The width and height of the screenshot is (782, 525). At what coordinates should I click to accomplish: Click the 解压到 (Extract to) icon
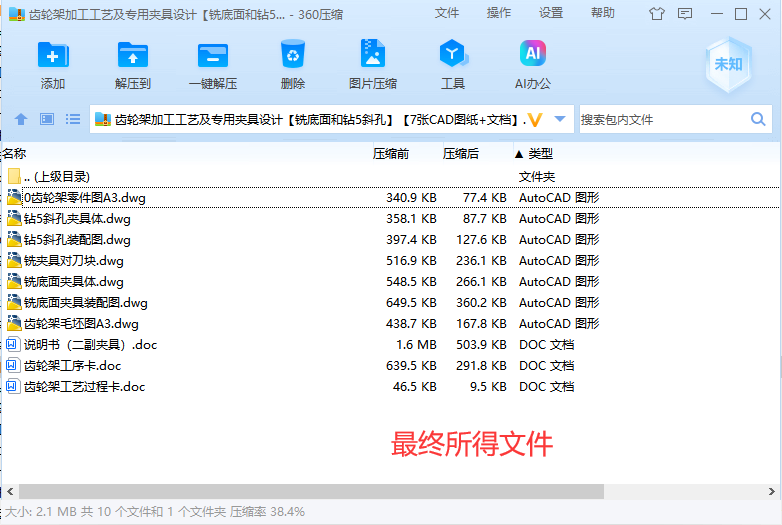pos(133,54)
